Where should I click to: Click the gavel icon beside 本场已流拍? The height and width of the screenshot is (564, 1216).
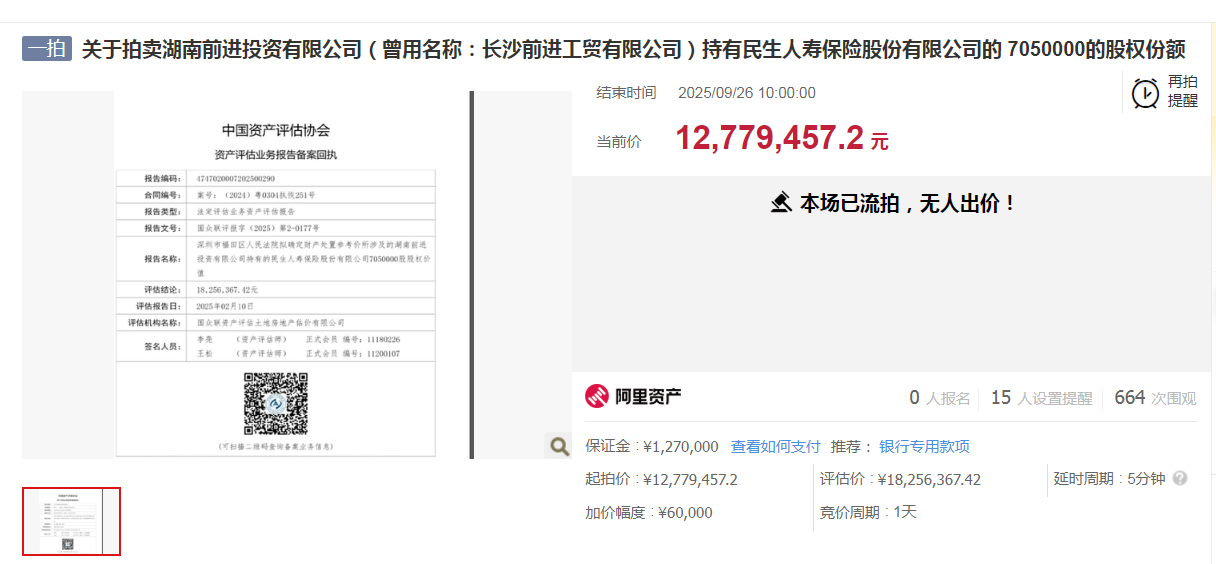coord(781,203)
